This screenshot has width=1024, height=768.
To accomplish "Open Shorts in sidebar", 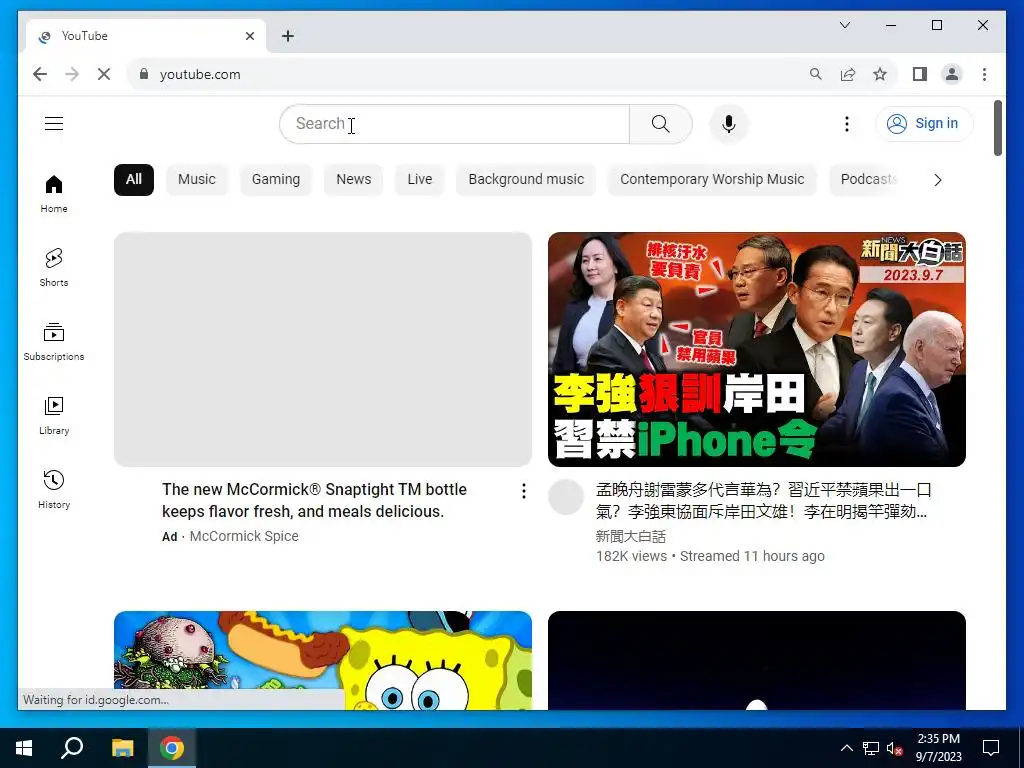I will [x=54, y=268].
